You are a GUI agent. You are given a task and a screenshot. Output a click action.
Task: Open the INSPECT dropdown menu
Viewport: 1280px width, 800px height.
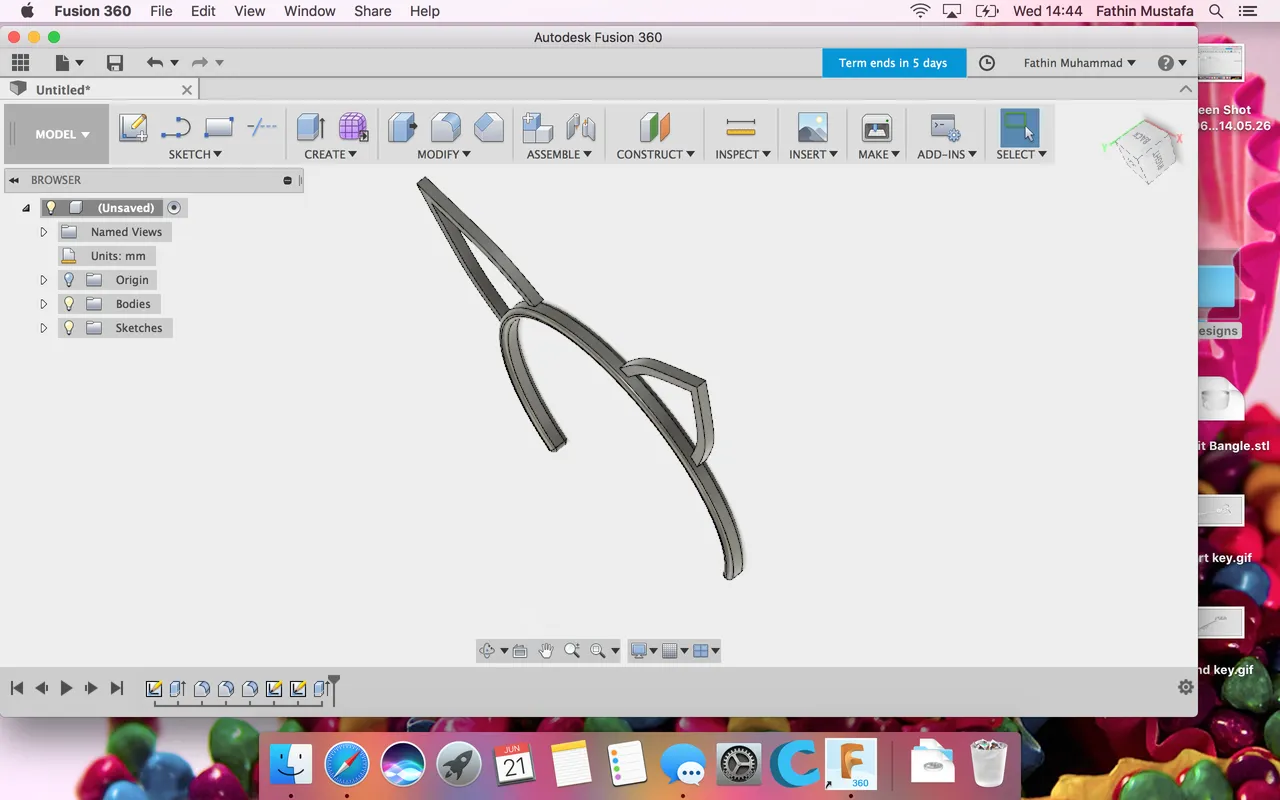743,154
